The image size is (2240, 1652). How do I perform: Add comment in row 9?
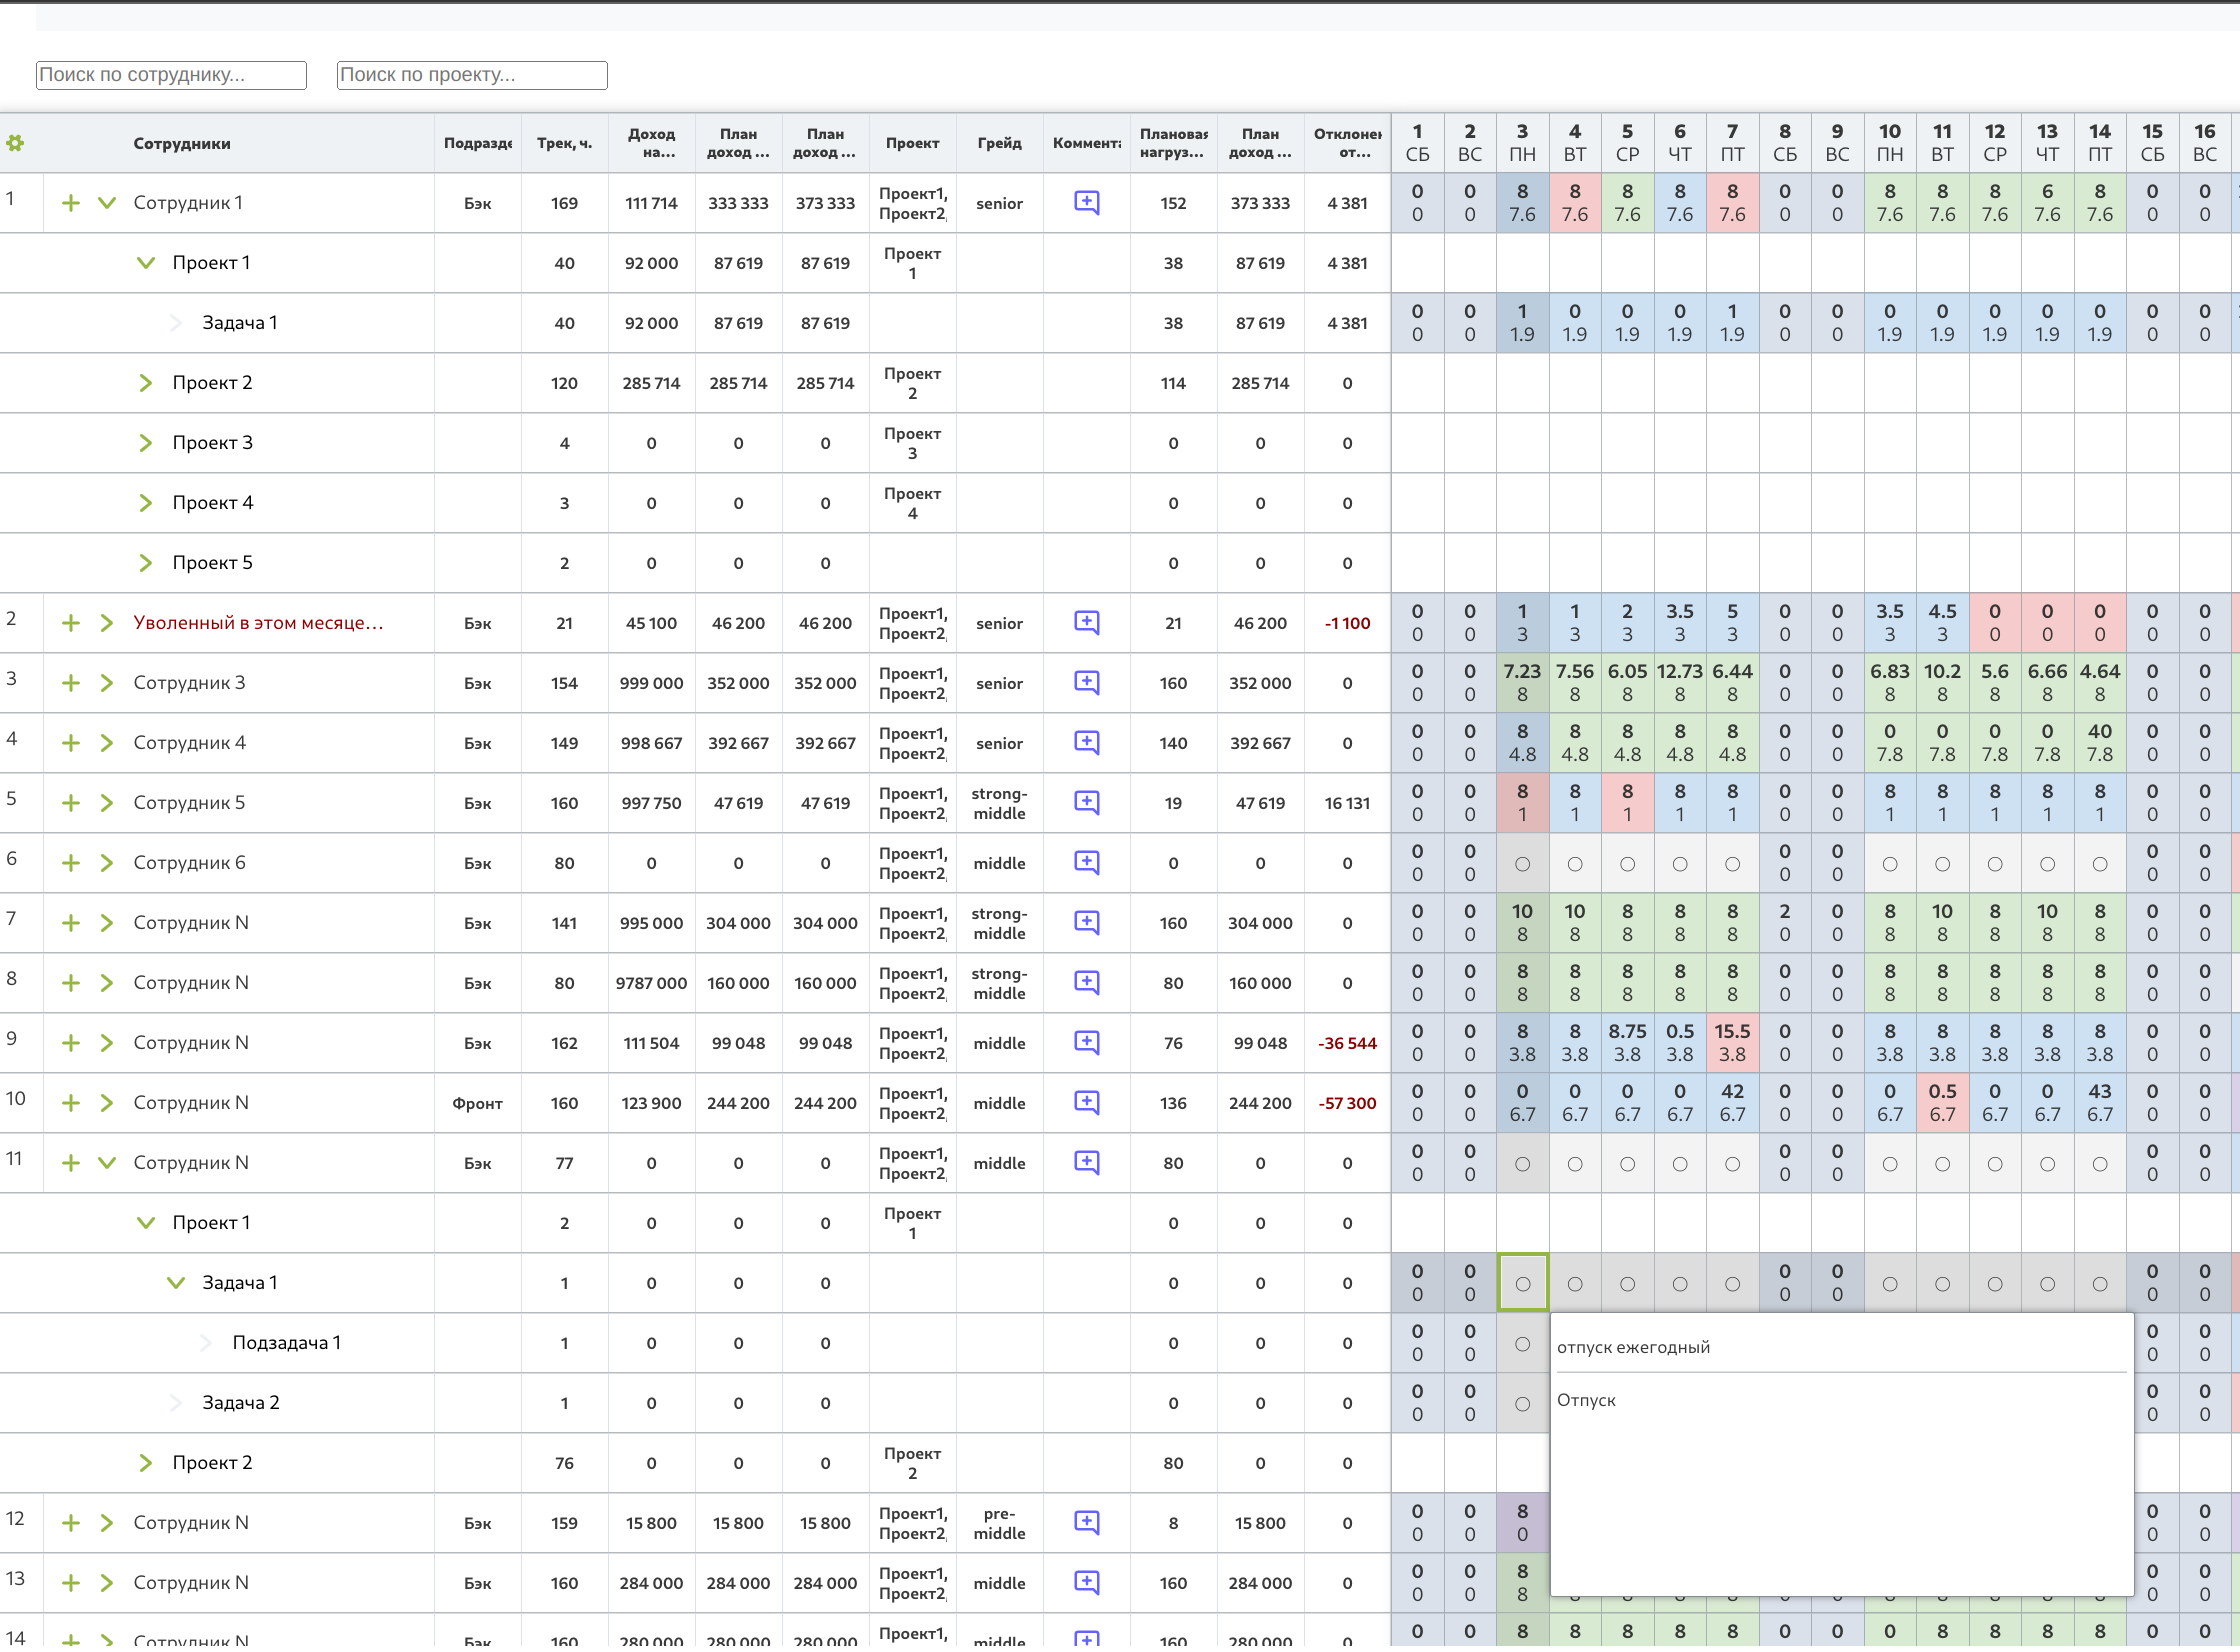pyautogui.click(x=1087, y=1043)
